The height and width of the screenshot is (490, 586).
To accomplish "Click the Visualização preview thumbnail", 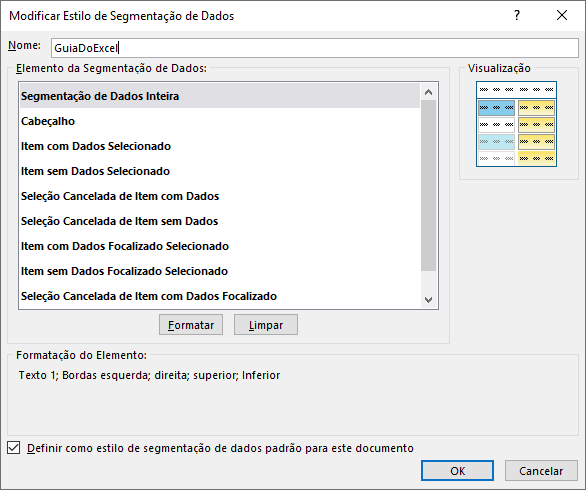I will [x=516, y=124].
